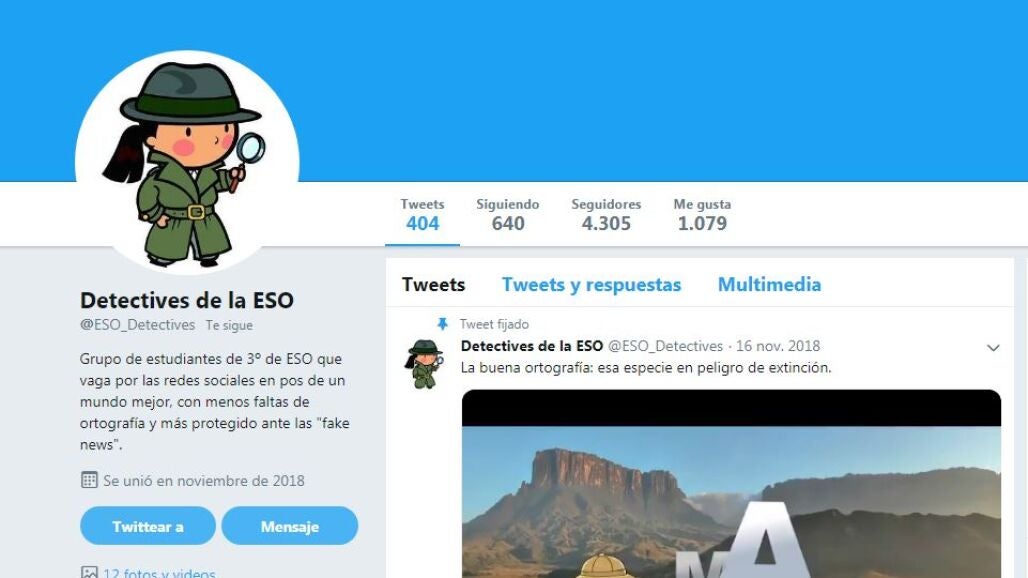This screenshot has width=1028, height=578.
Task: Click the Mensaje button
Action: coord(290,526)
